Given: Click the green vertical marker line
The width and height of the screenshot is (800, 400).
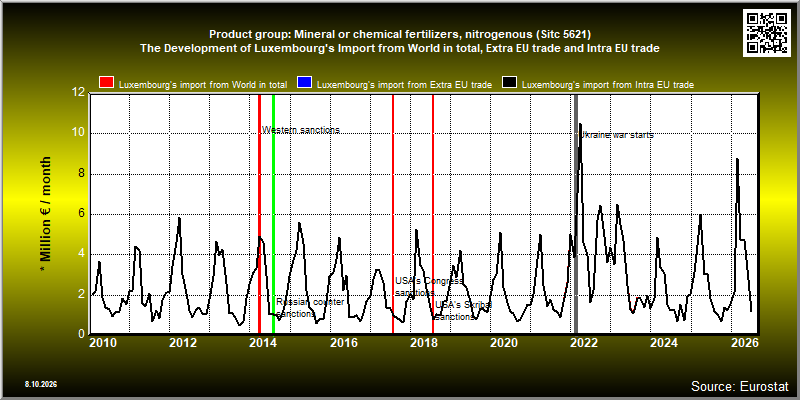Looking at the screenshot, I should (273, 214).
